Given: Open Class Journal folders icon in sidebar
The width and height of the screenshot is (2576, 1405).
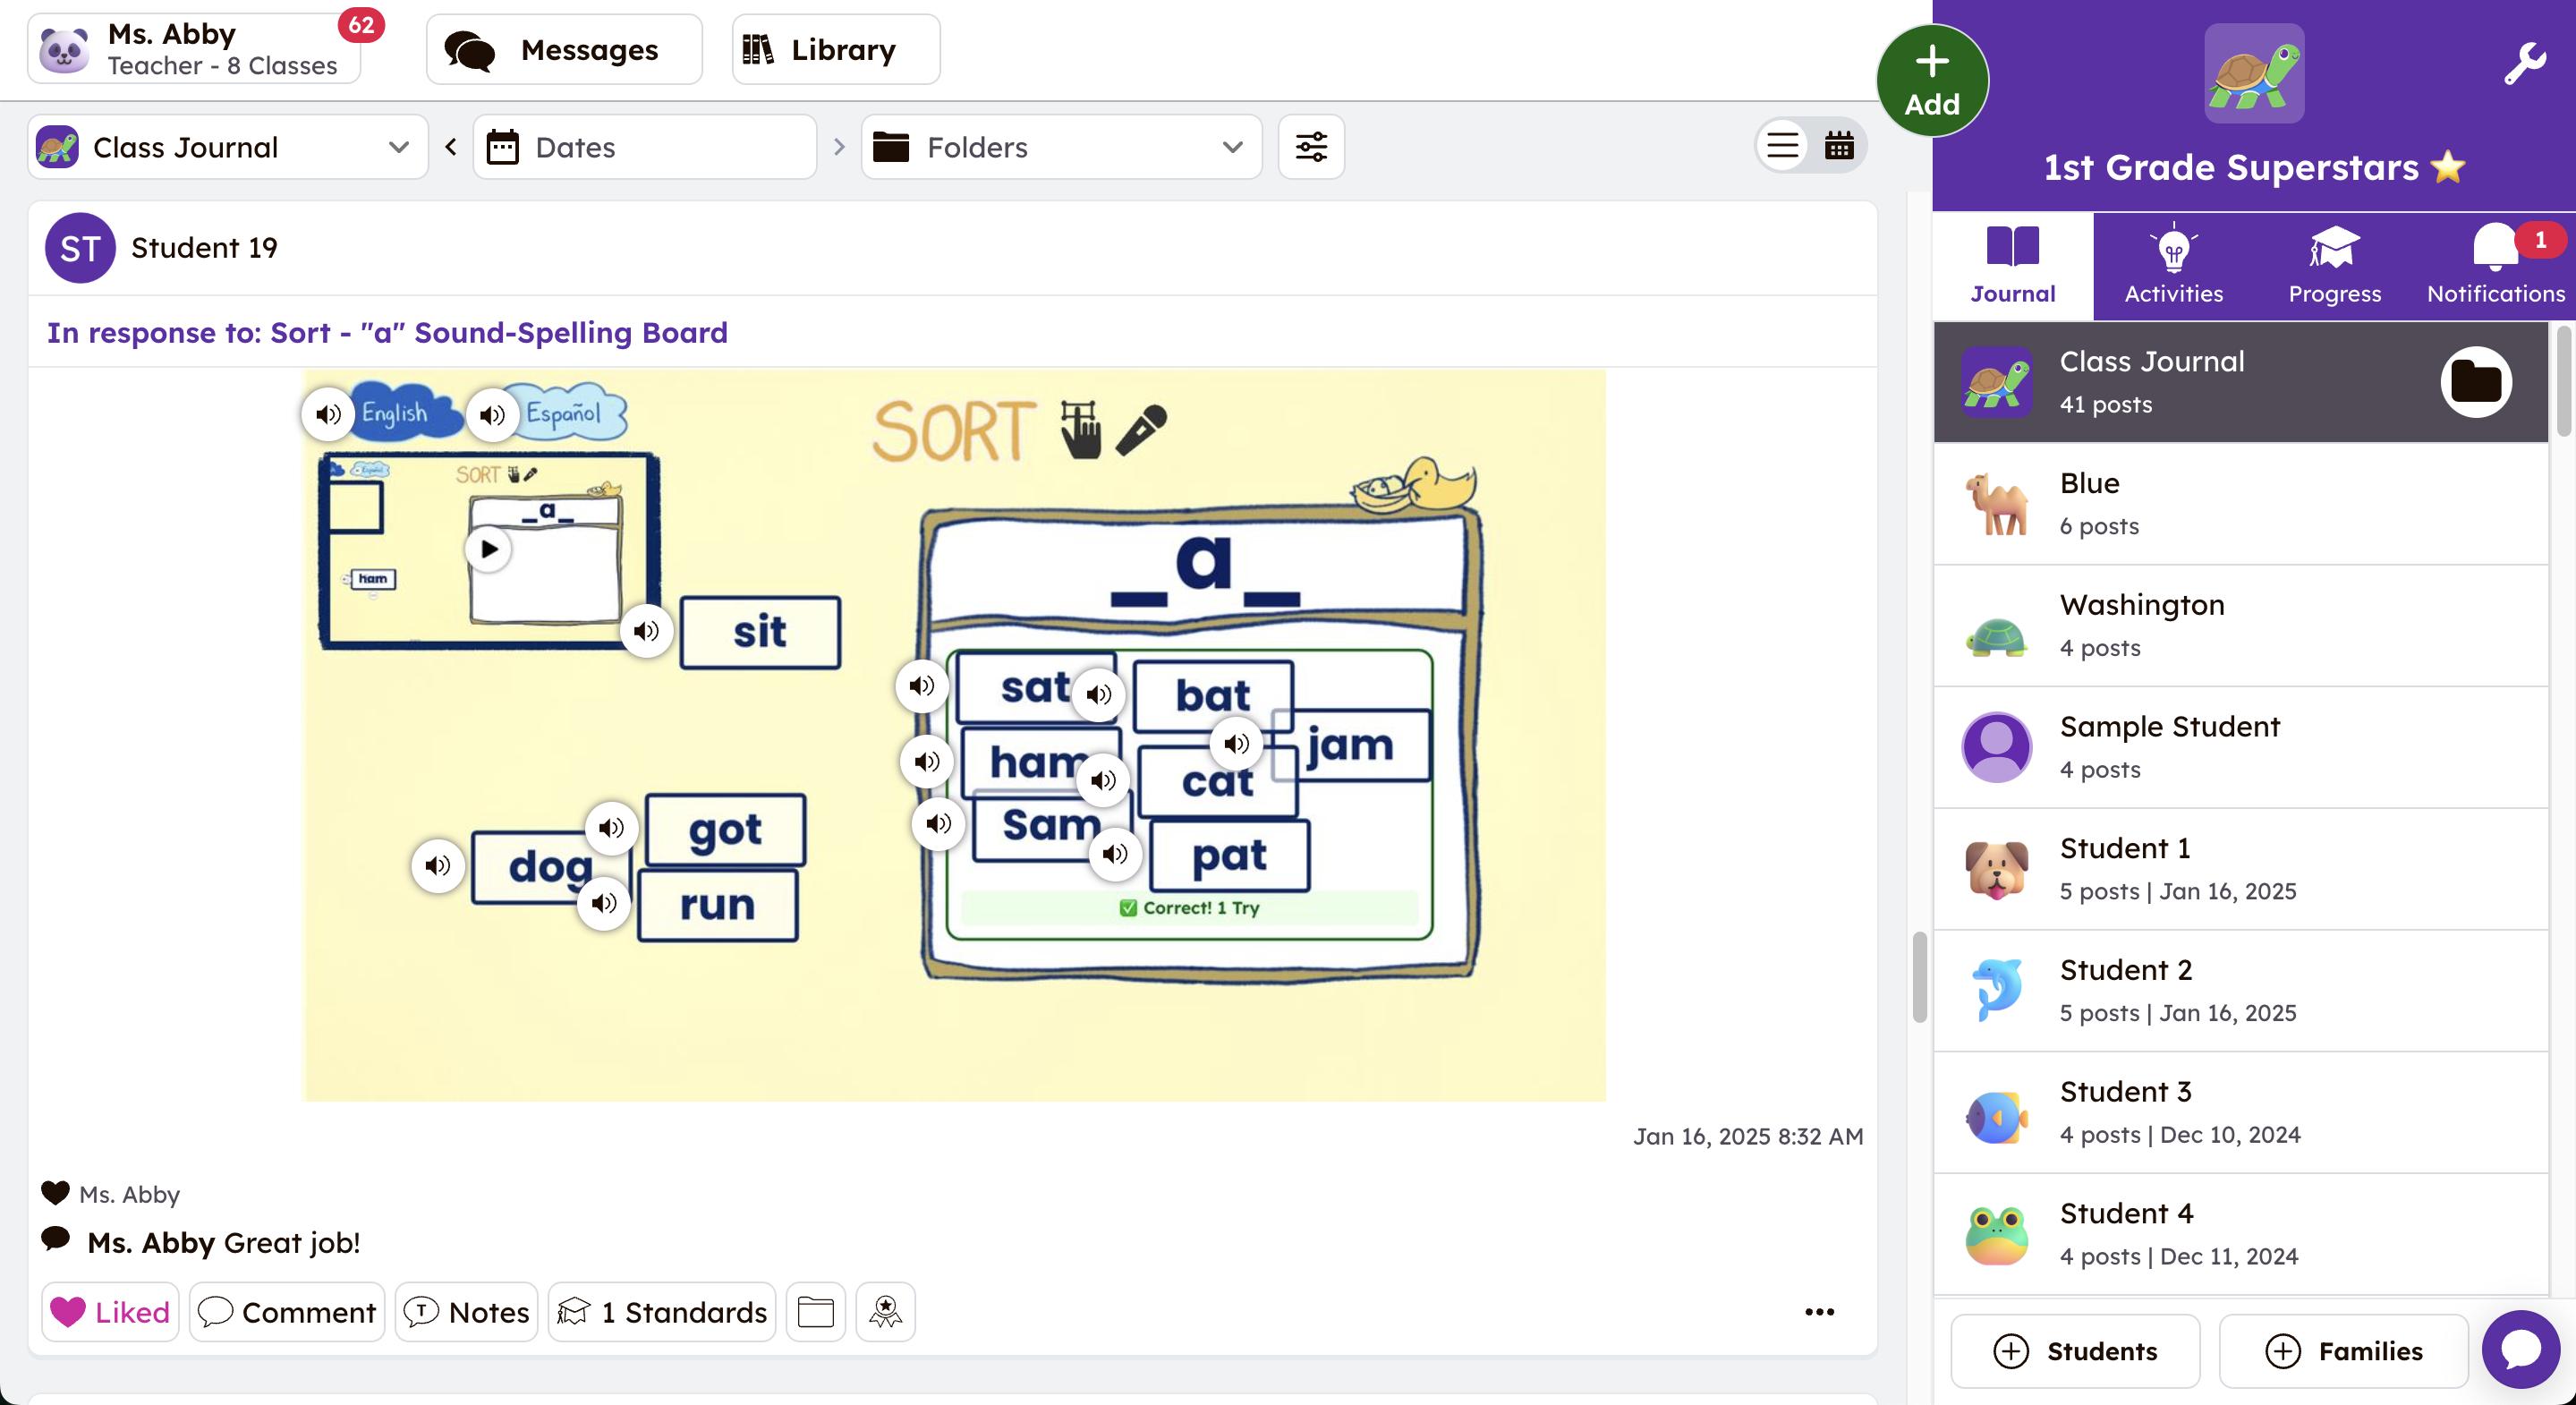Looking at the screenshot, I should (2475, 381).
